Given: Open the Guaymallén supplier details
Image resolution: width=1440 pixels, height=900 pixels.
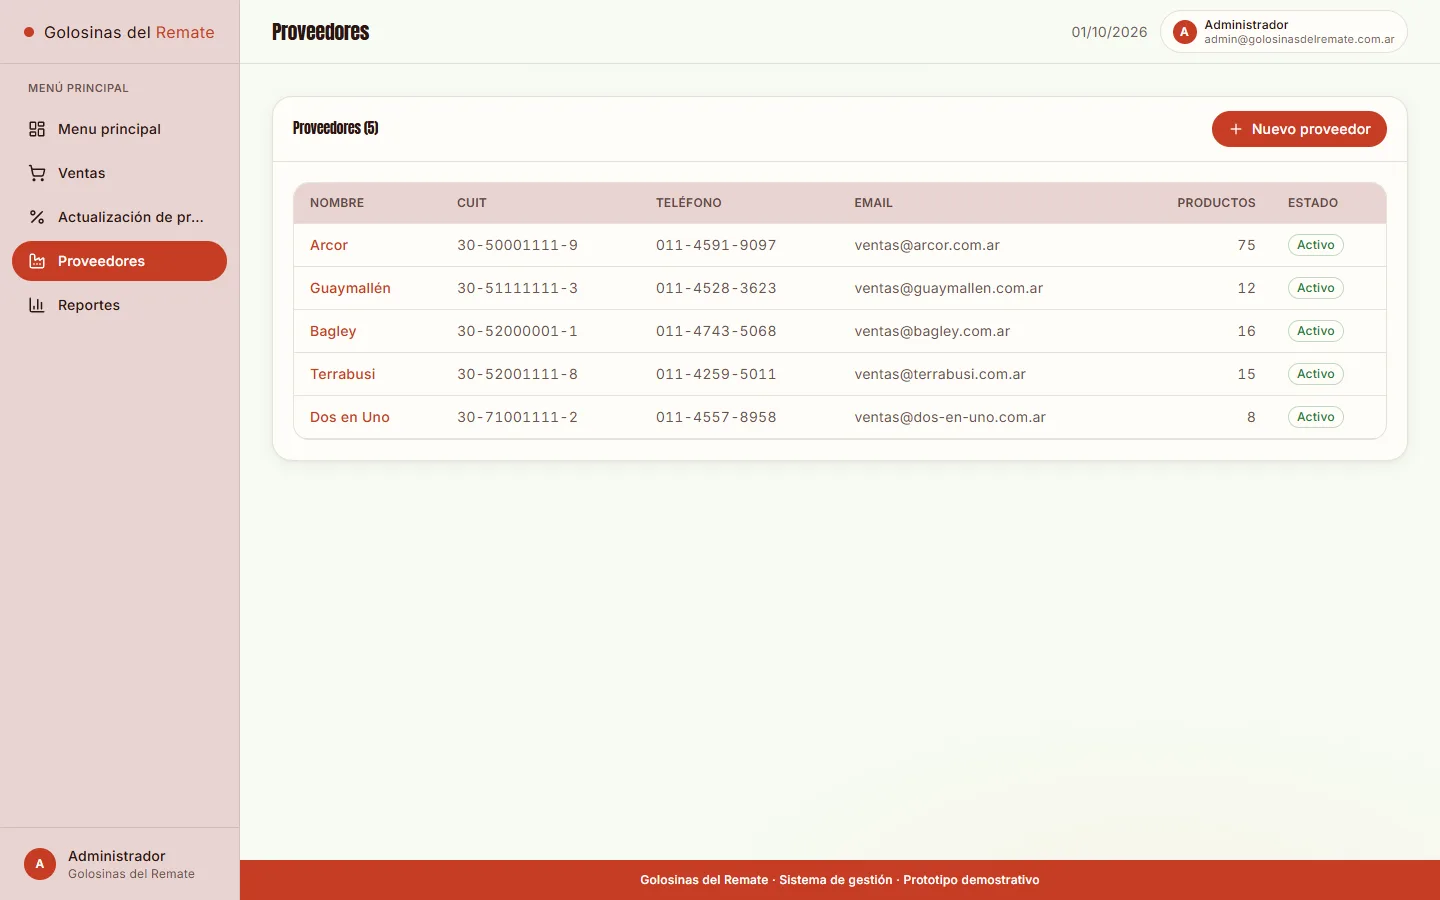Looking at the screenshot, I should (x=350, y=288).
